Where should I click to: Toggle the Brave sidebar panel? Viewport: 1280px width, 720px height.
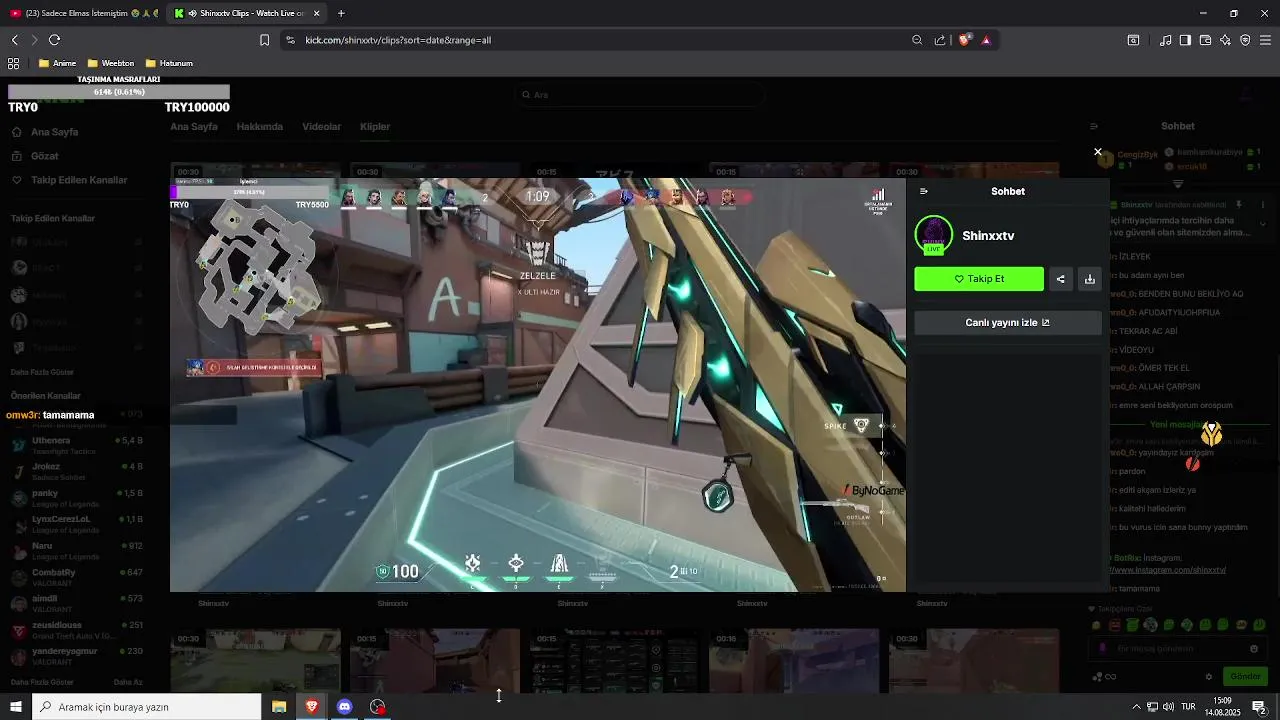[1185, 40]
